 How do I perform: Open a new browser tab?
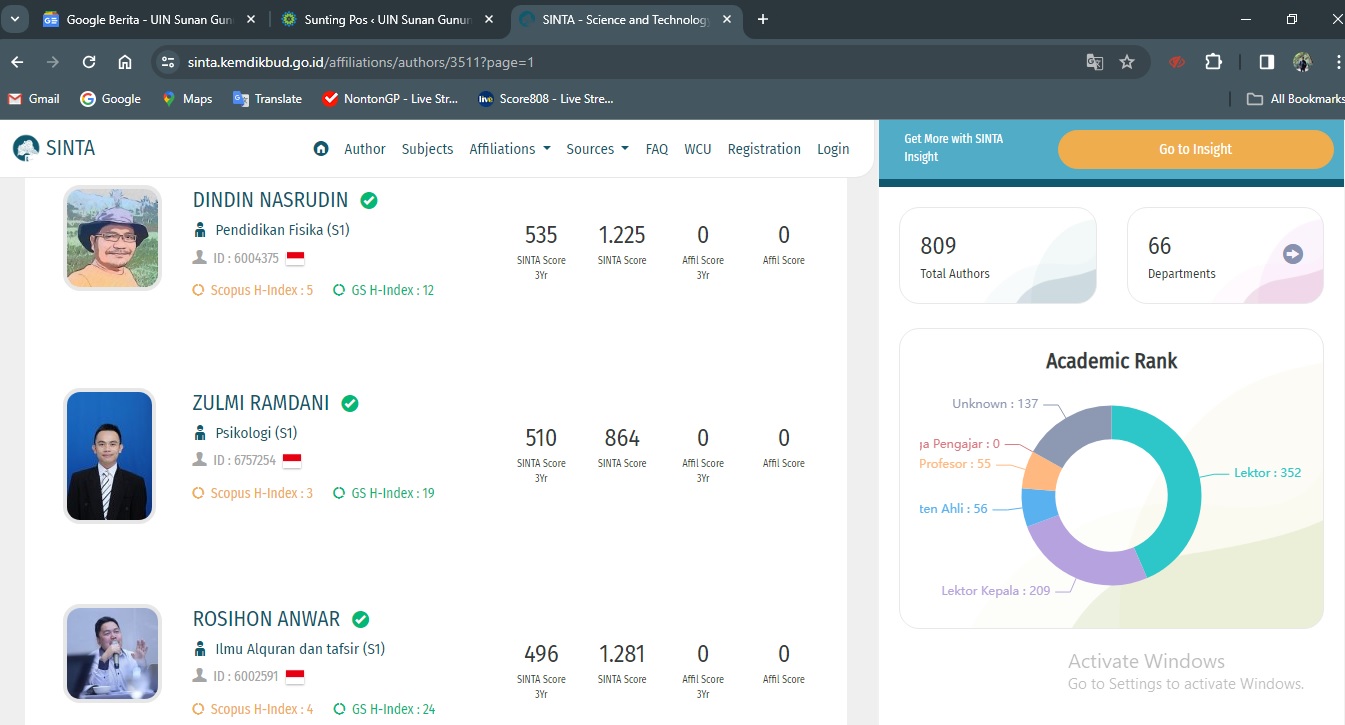(x=763, y=19)
